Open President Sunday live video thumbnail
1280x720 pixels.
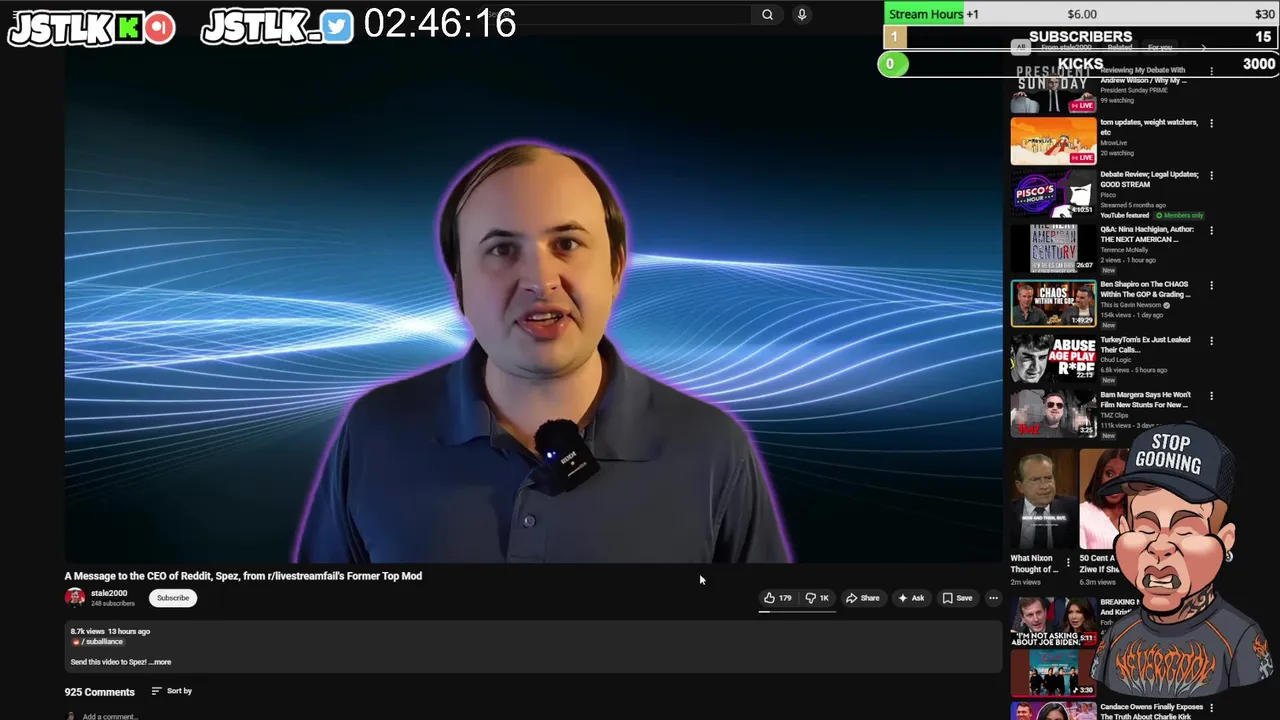point(1053,90)
